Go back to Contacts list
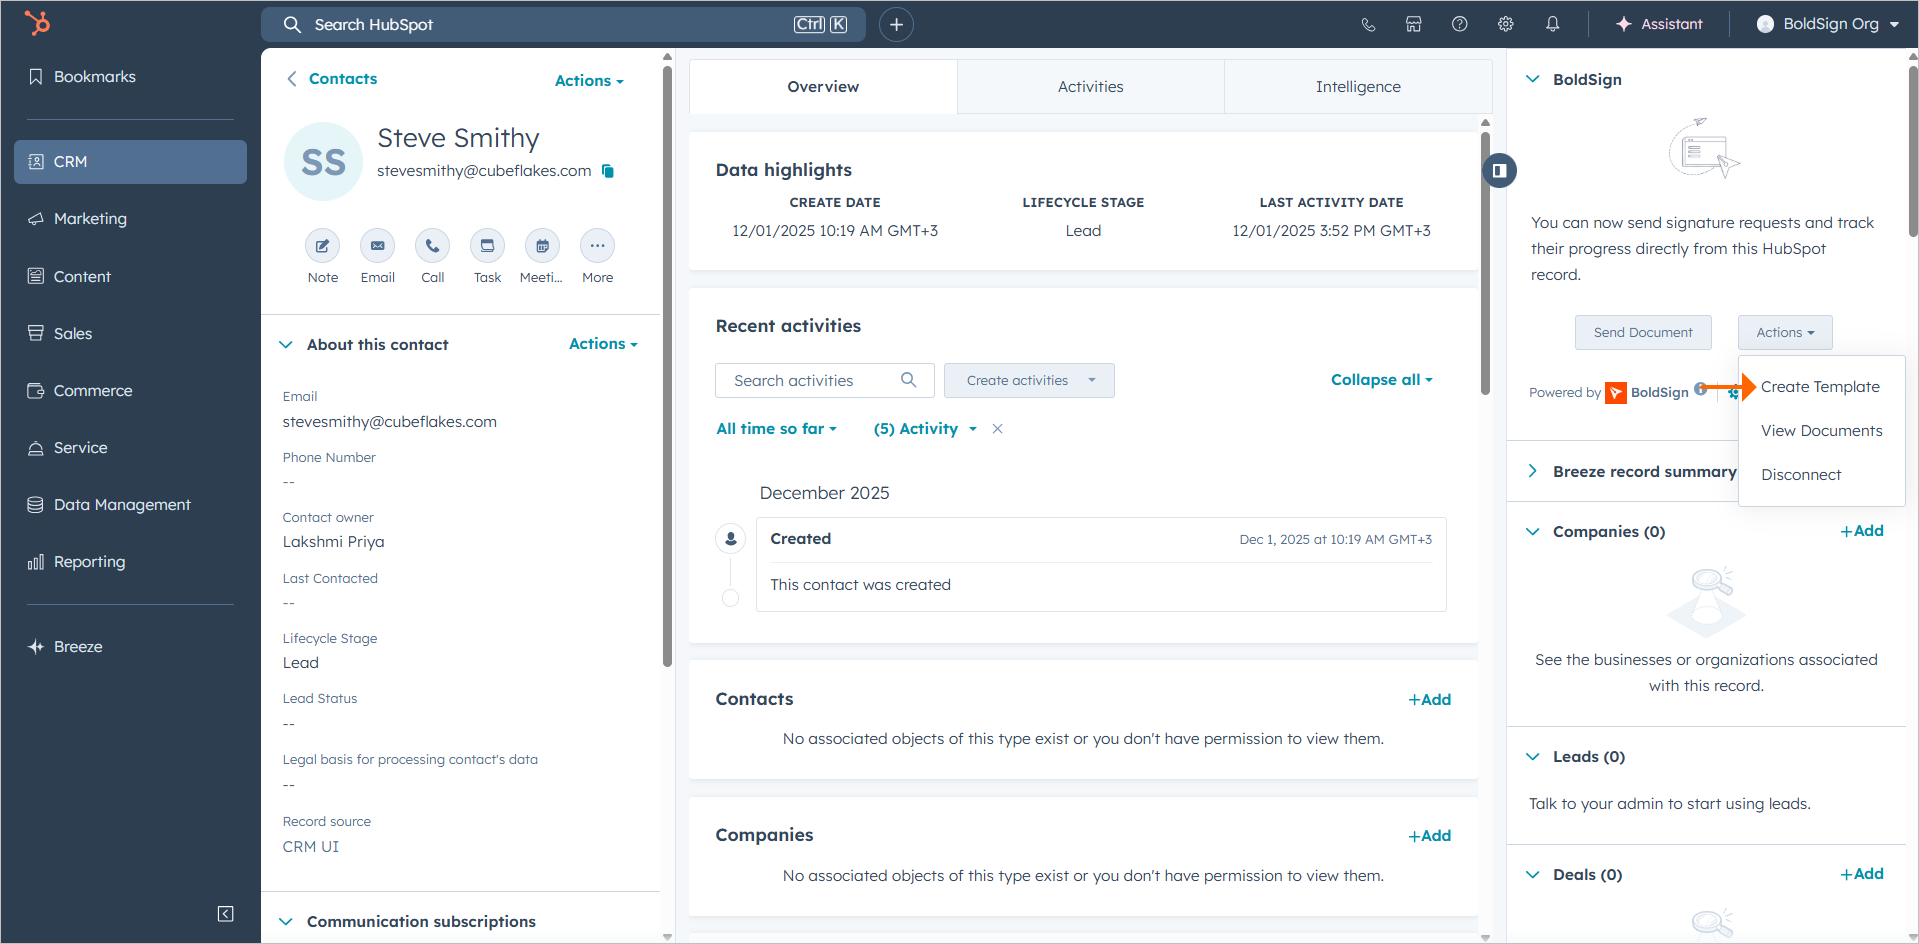The image size is (1919, 944). (x=333, y=79)
